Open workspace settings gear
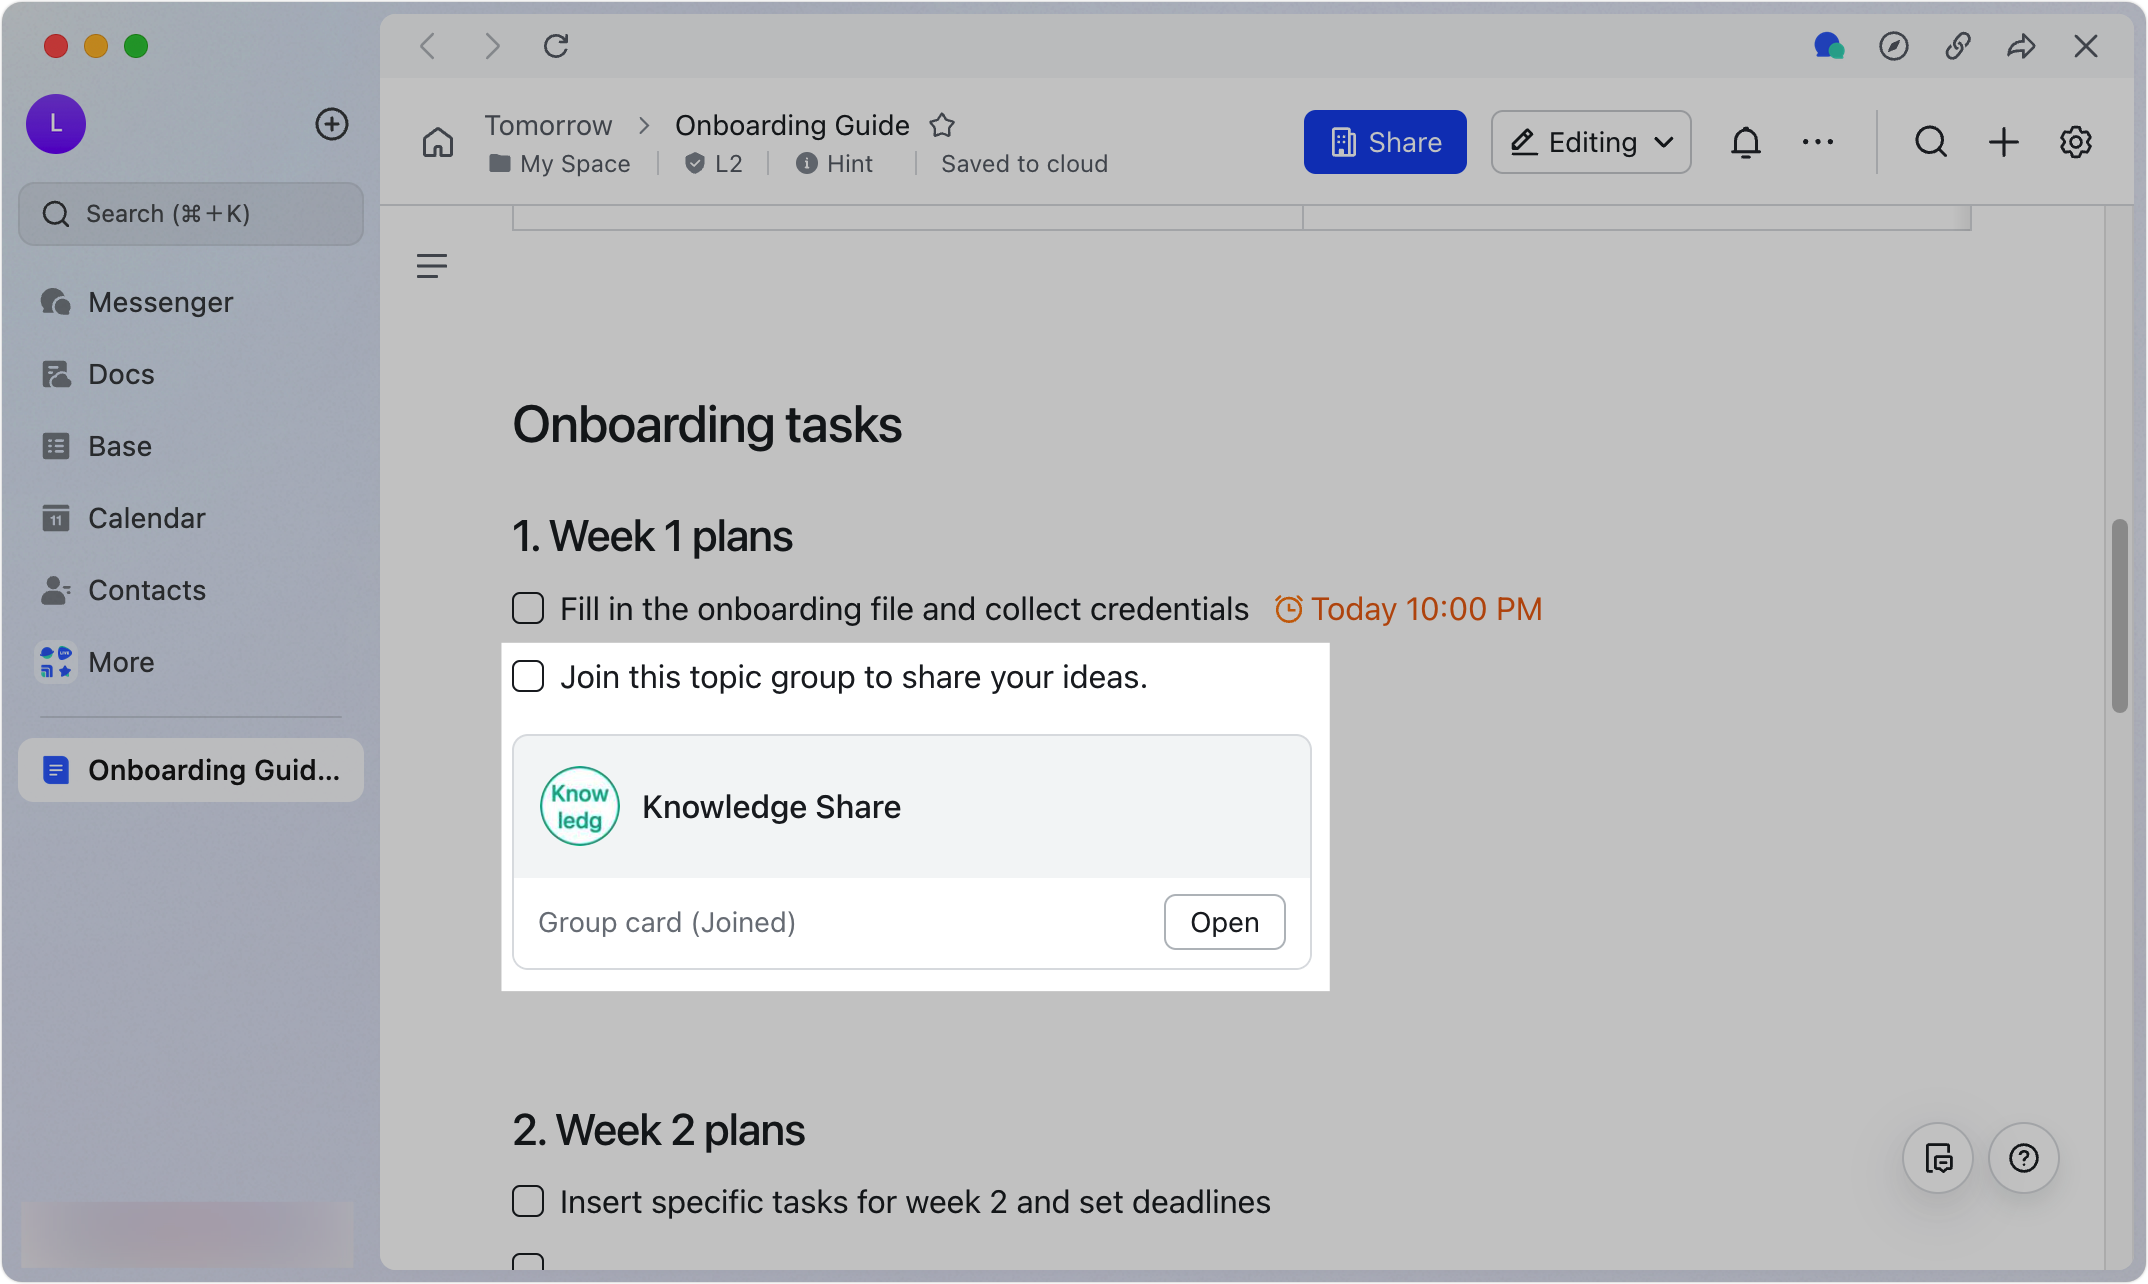The height and width of the screenshot is (1284, 2148). coord(2075,142)
